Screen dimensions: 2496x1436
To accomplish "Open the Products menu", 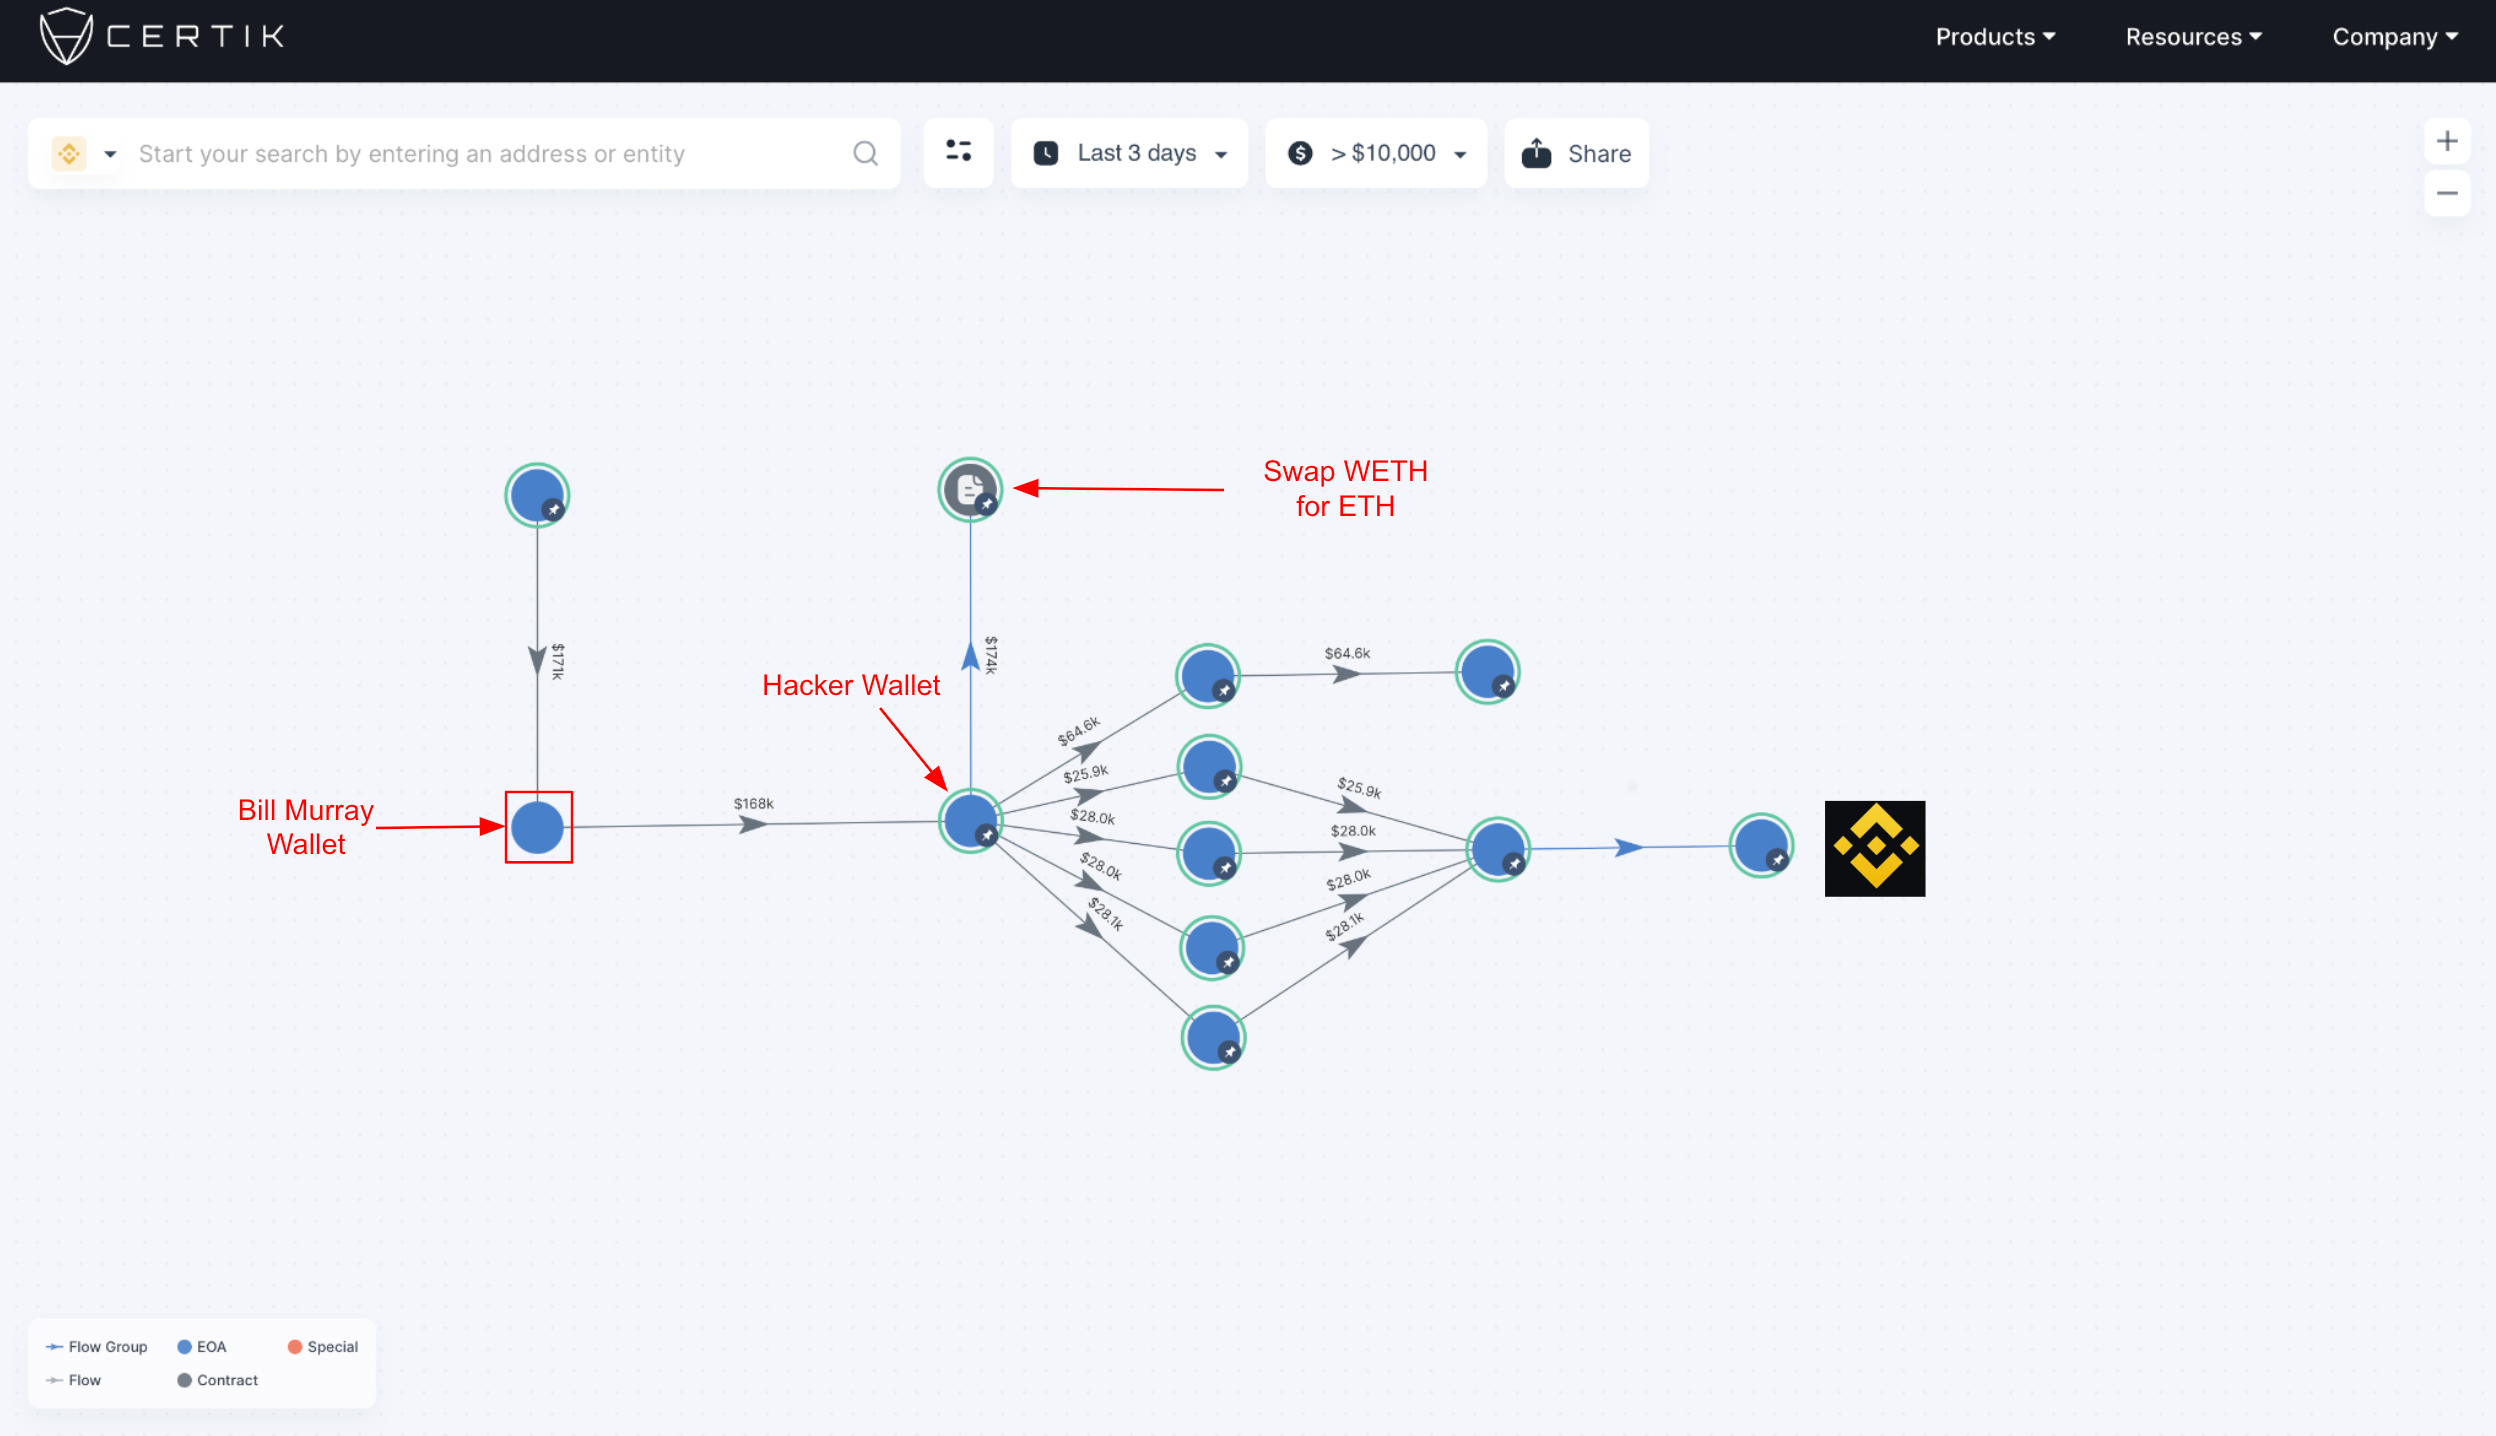I will tap(1994, 37).
